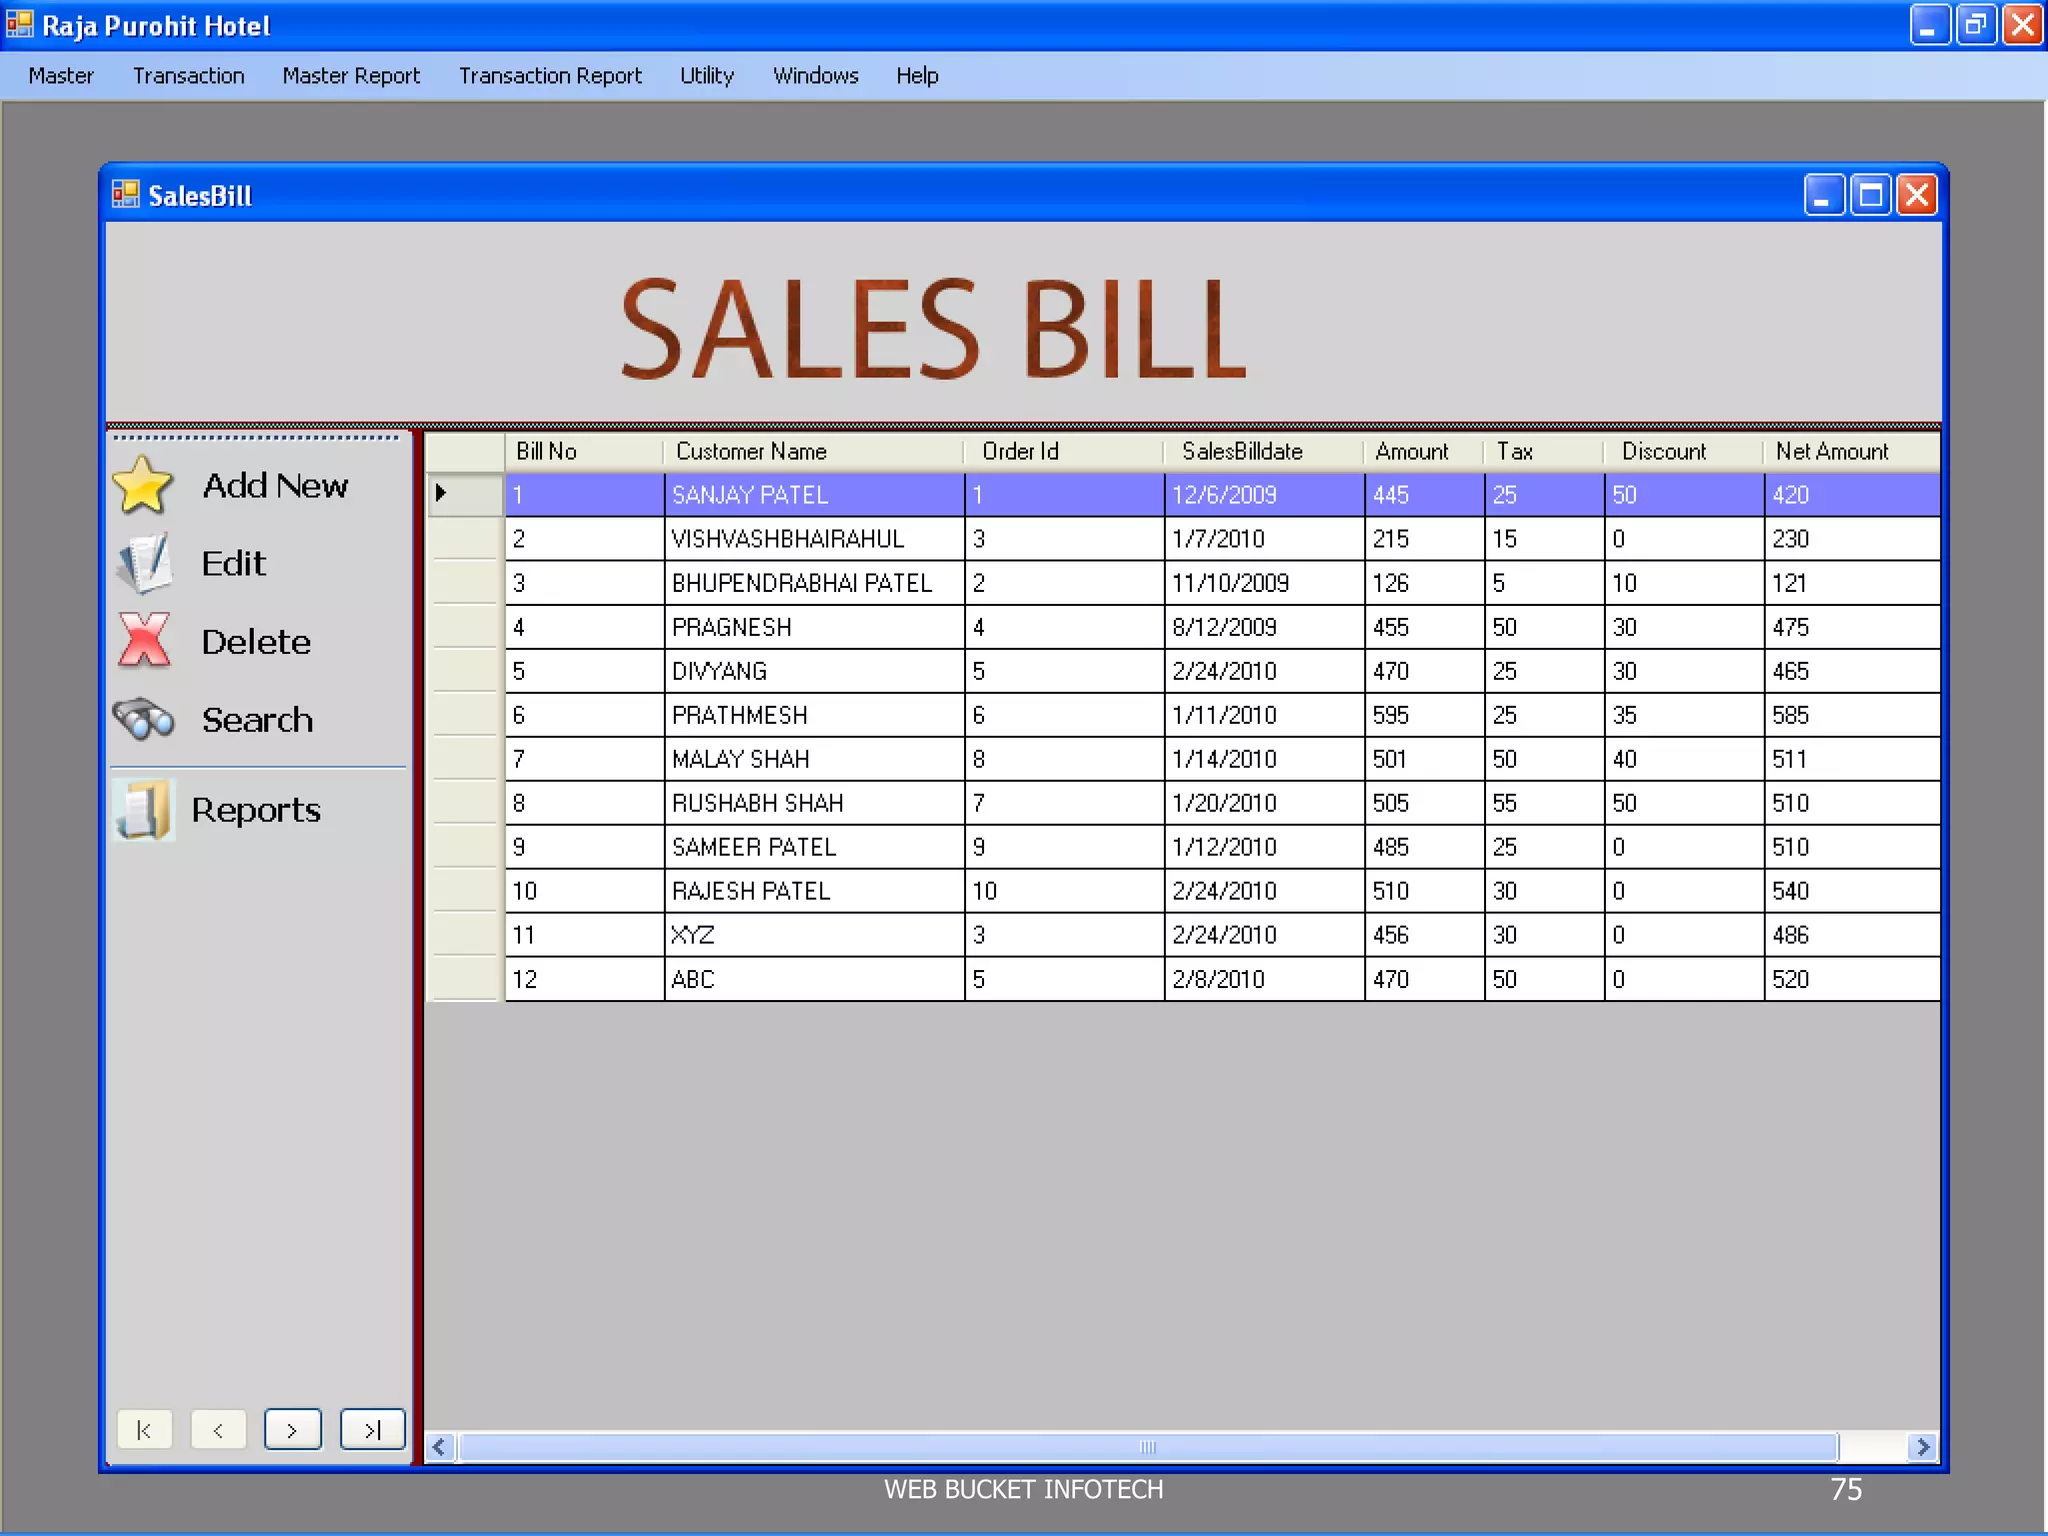Select customer XYZ cell
2048x1536 pixels.
coord(814,935)
